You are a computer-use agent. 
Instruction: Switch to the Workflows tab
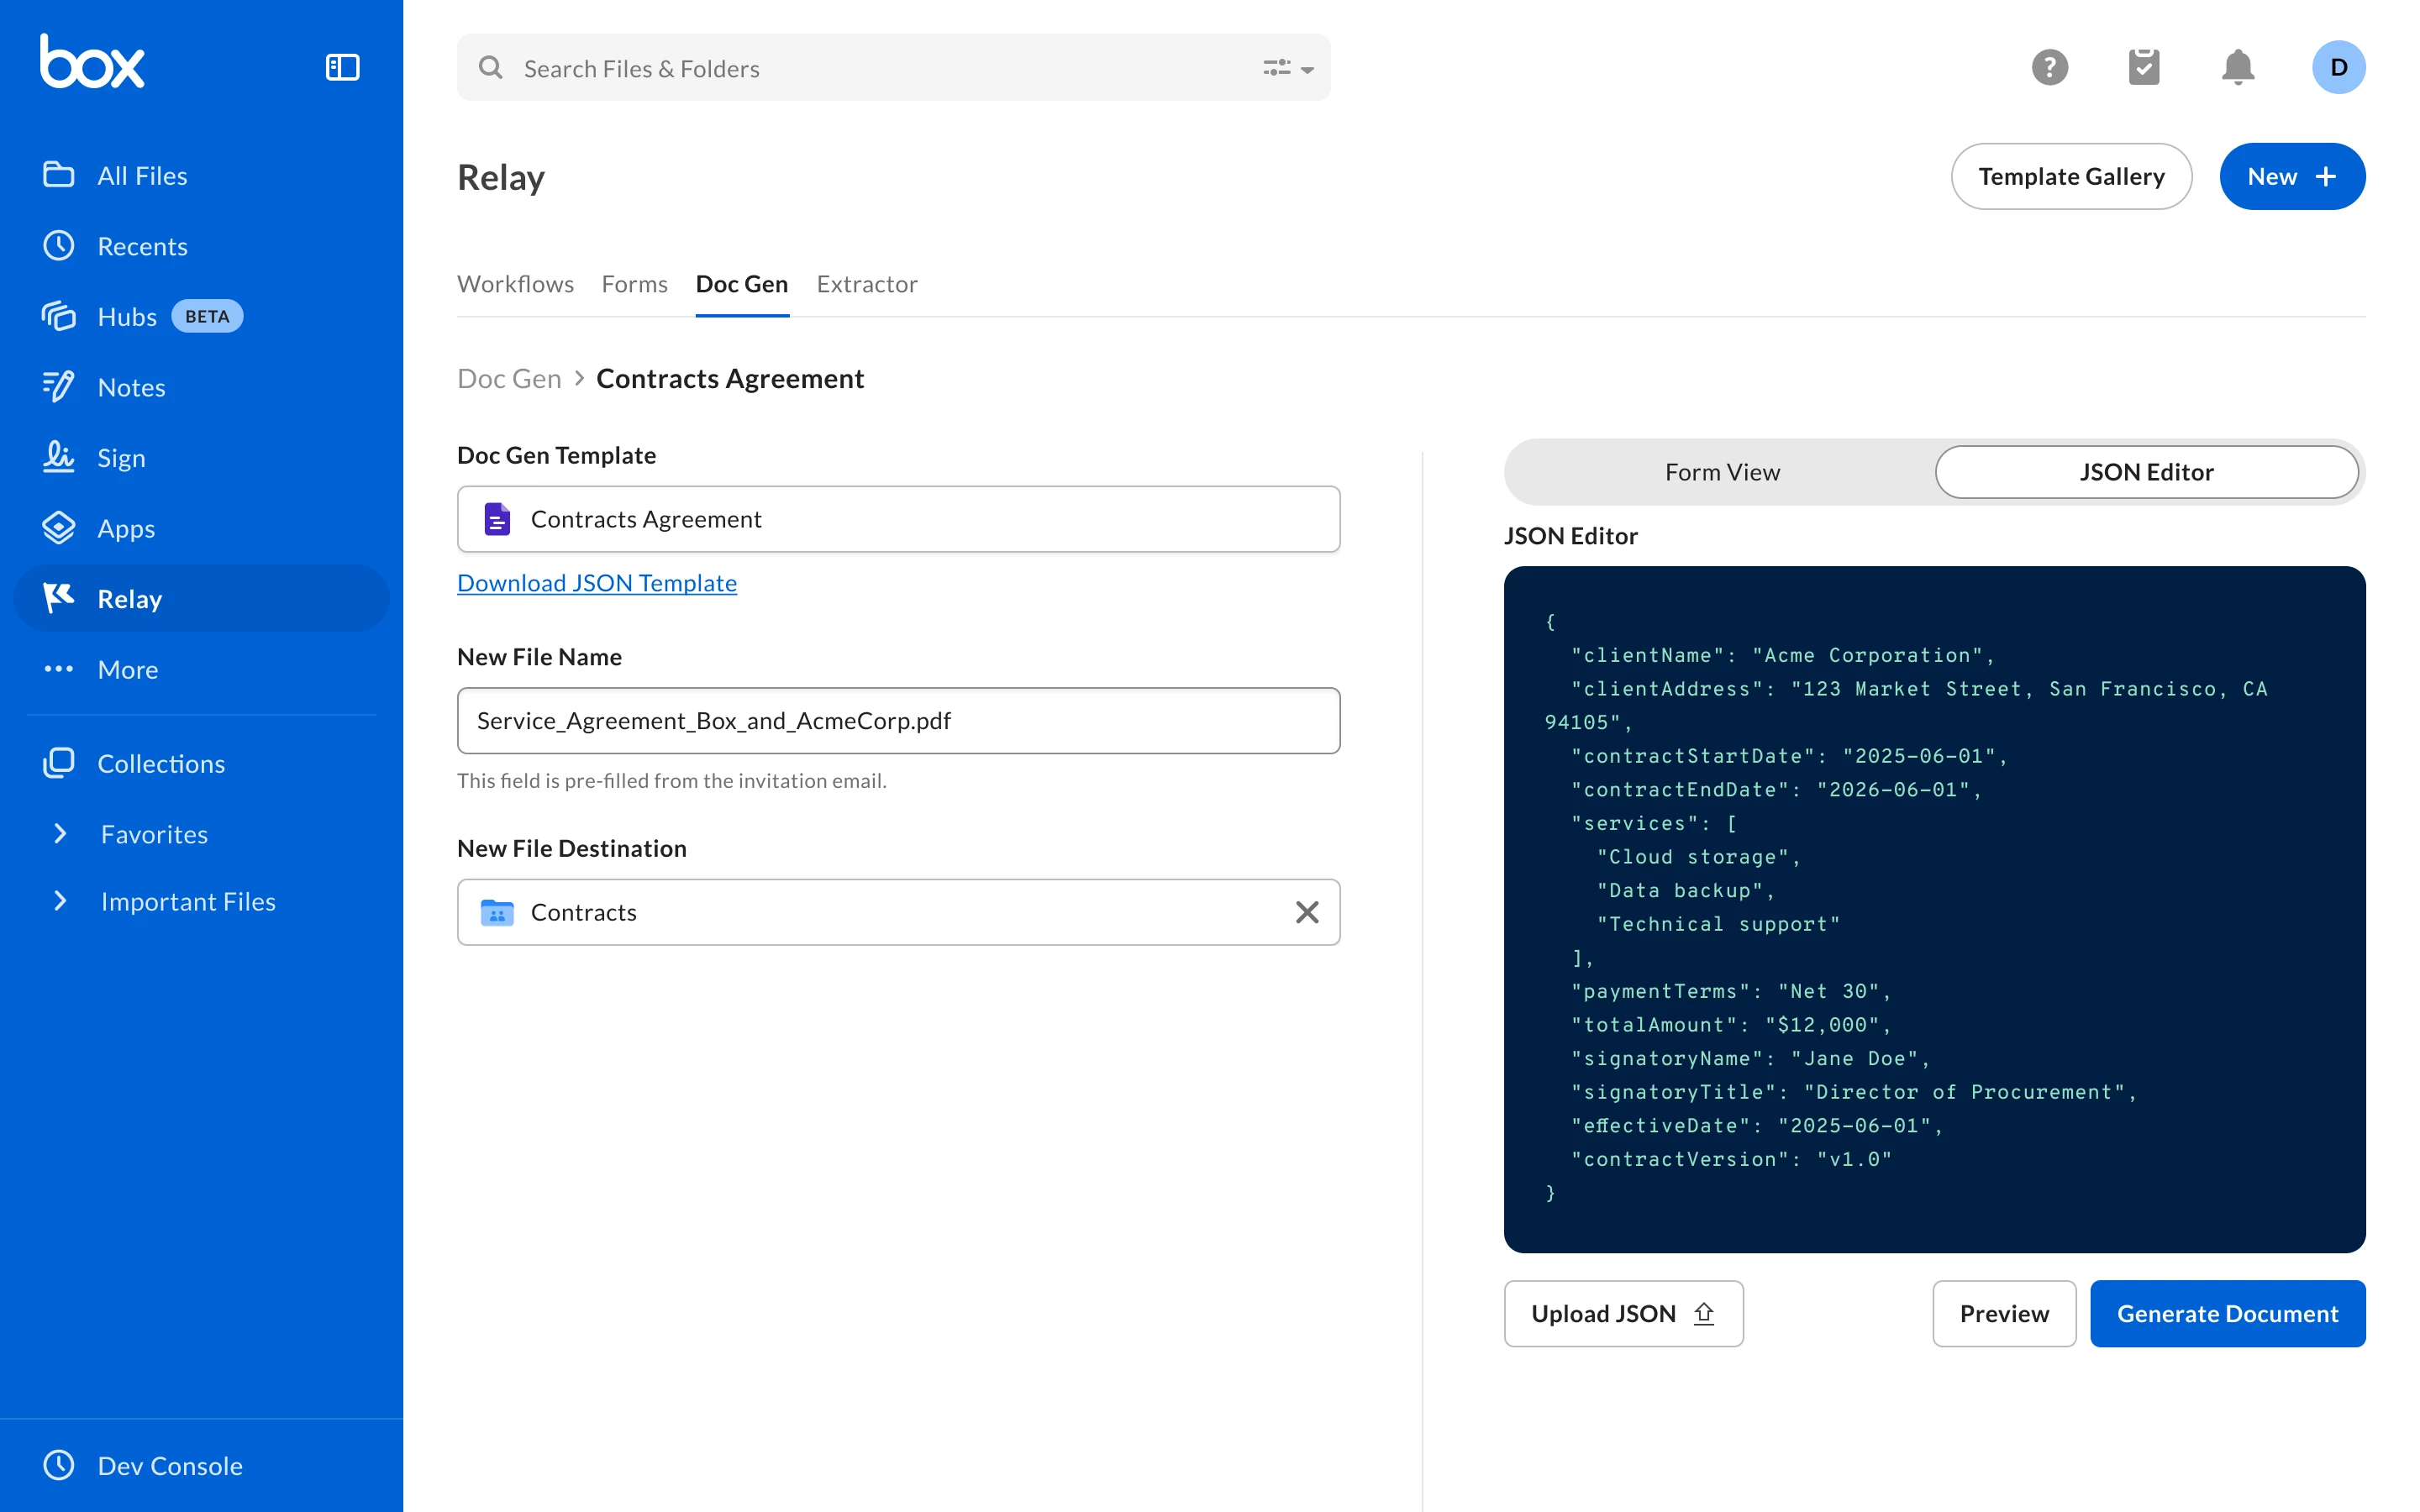[515, 284]
